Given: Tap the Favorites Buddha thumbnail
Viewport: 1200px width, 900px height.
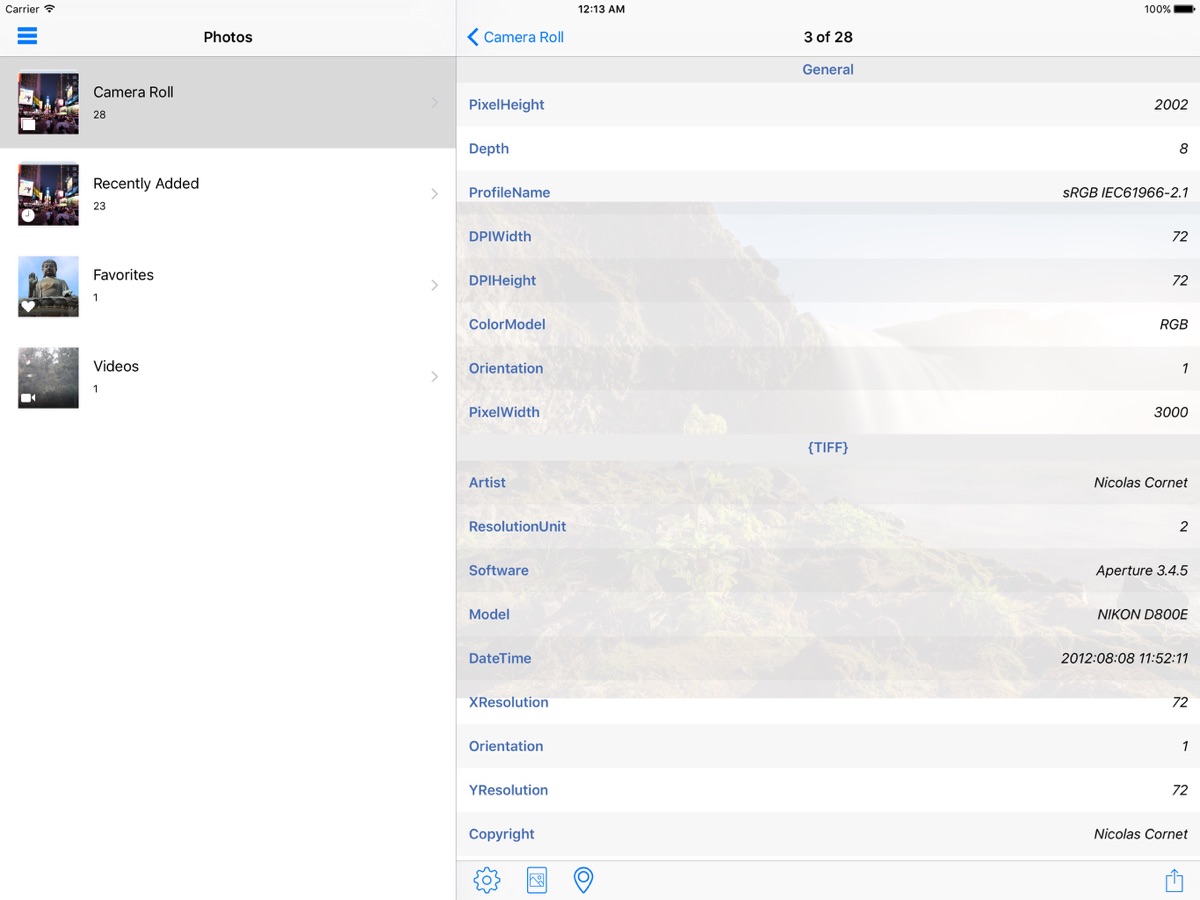Looking at the screenshot, I should coord(48,286).
